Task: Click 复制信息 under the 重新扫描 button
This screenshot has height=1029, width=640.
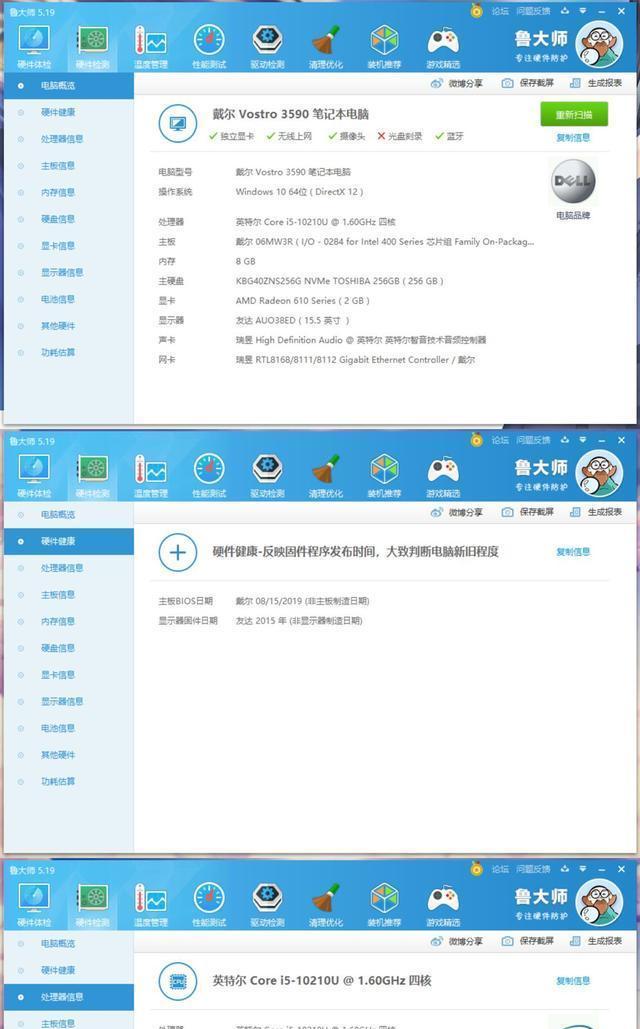Action: pos(573,138)
